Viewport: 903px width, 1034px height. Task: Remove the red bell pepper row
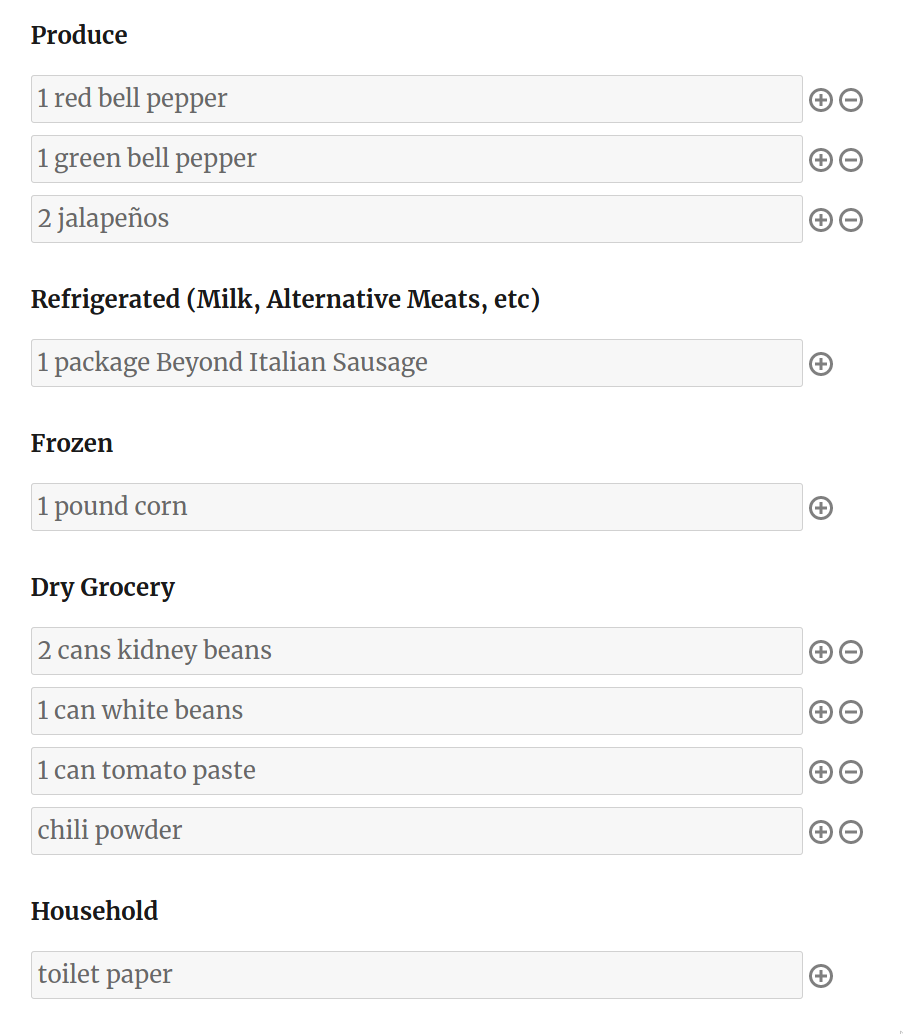coord(851,100)
